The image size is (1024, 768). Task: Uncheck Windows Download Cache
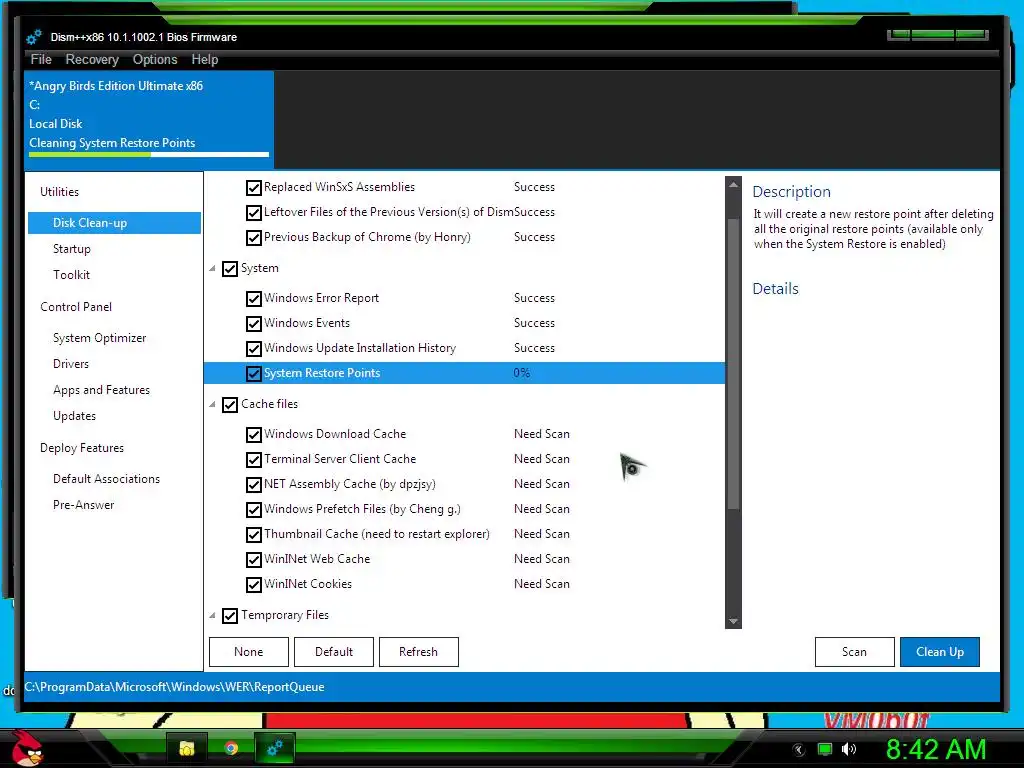pyautogui.click(x=254, y=435)
